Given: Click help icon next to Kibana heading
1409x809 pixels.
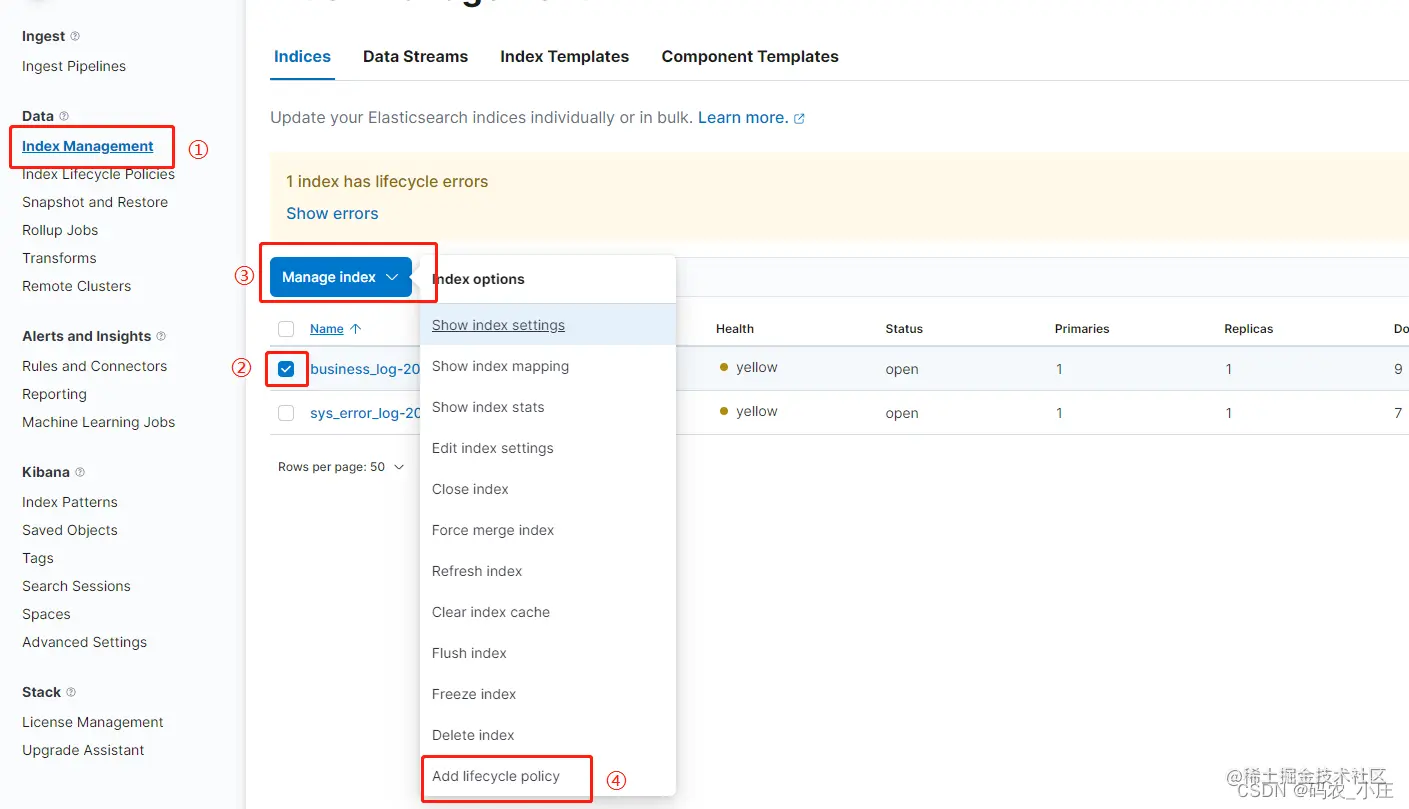Looking at the screenshot, I should pyautogui.click(x=80, y=472).
